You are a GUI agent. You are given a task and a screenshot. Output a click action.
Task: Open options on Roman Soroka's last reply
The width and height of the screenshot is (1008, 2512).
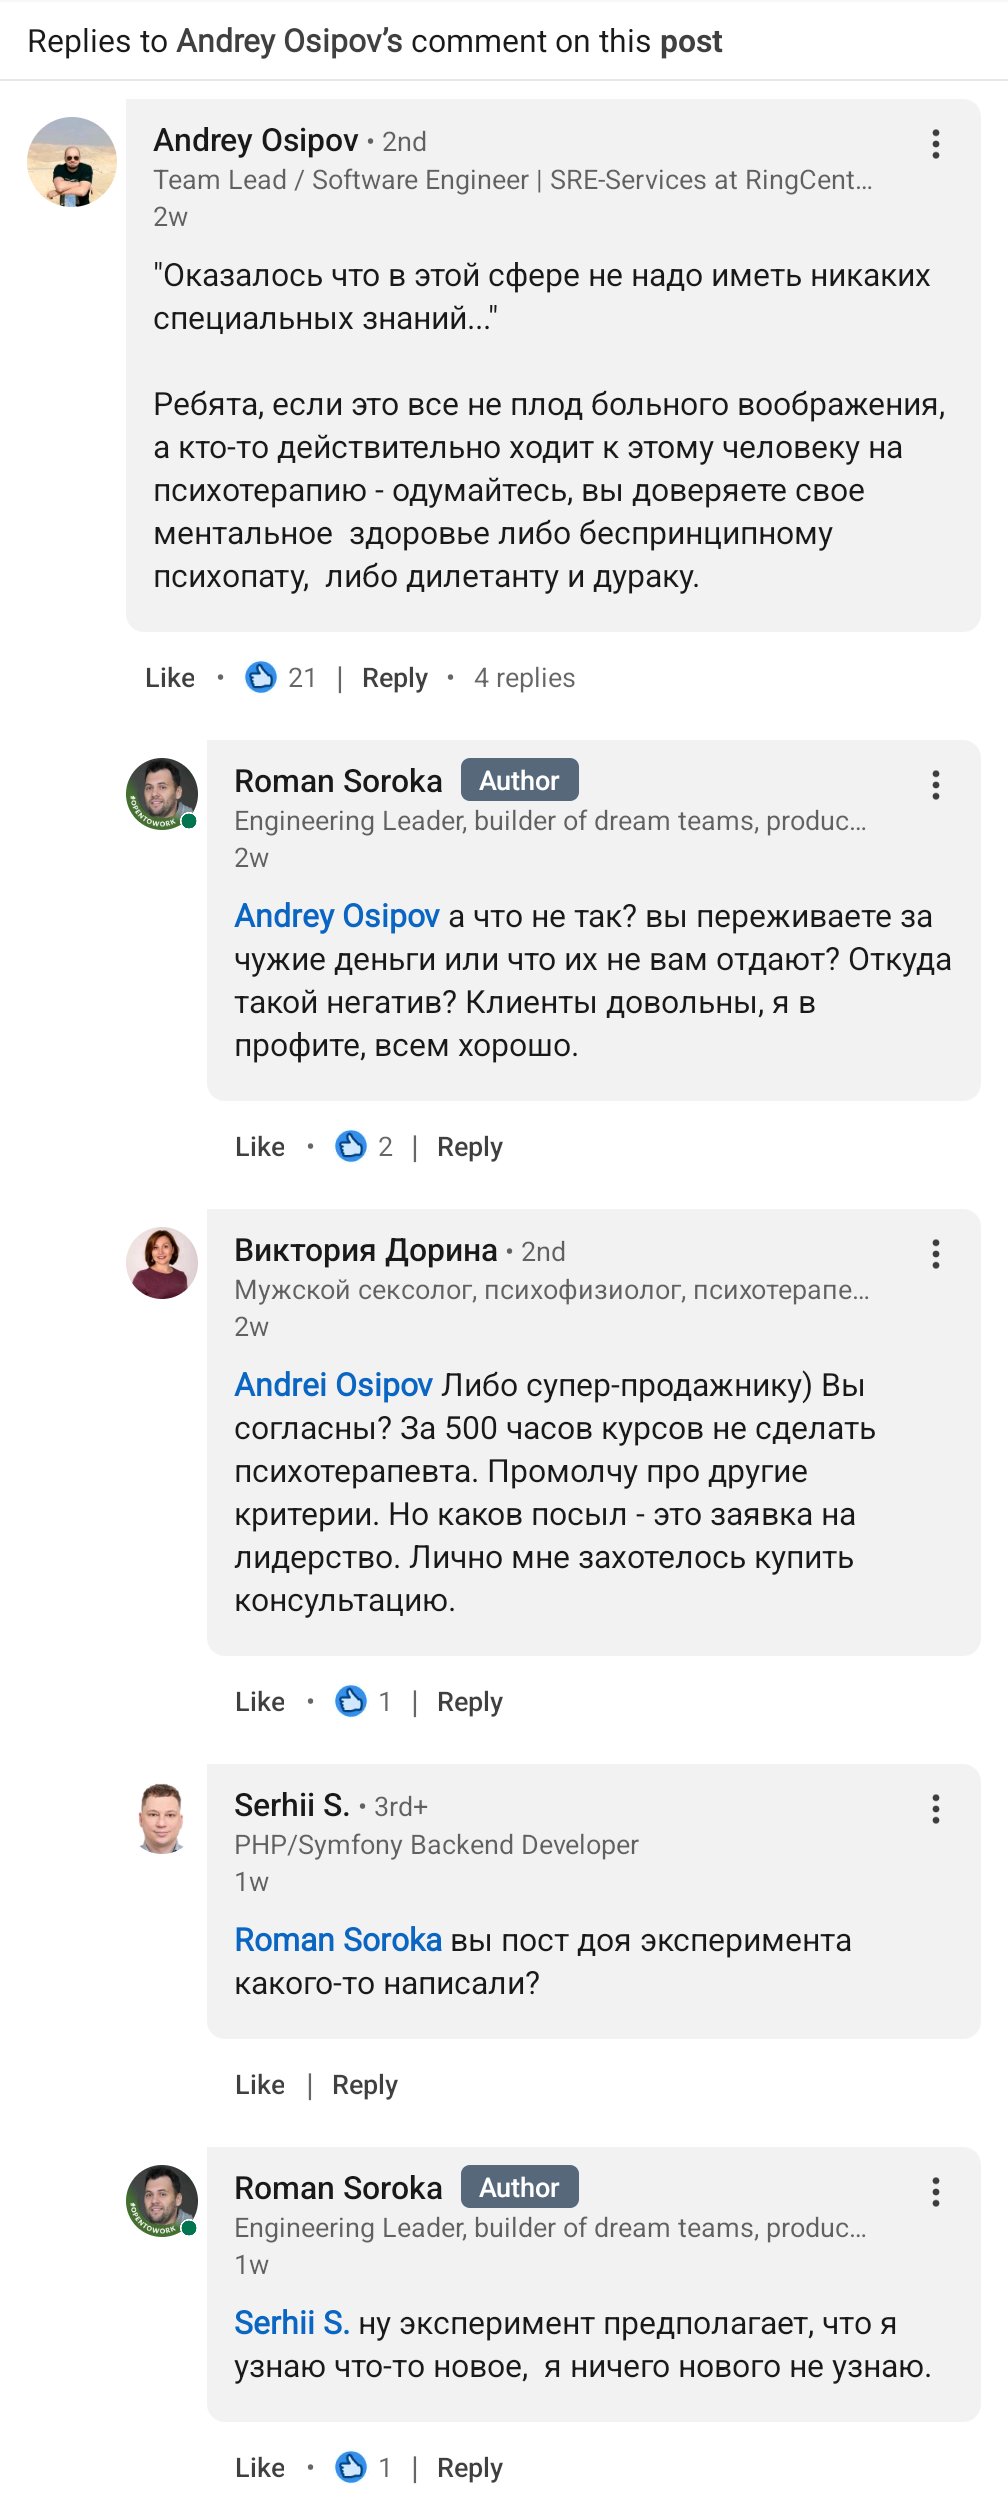pyautogui.click(x=935, y=2192)
